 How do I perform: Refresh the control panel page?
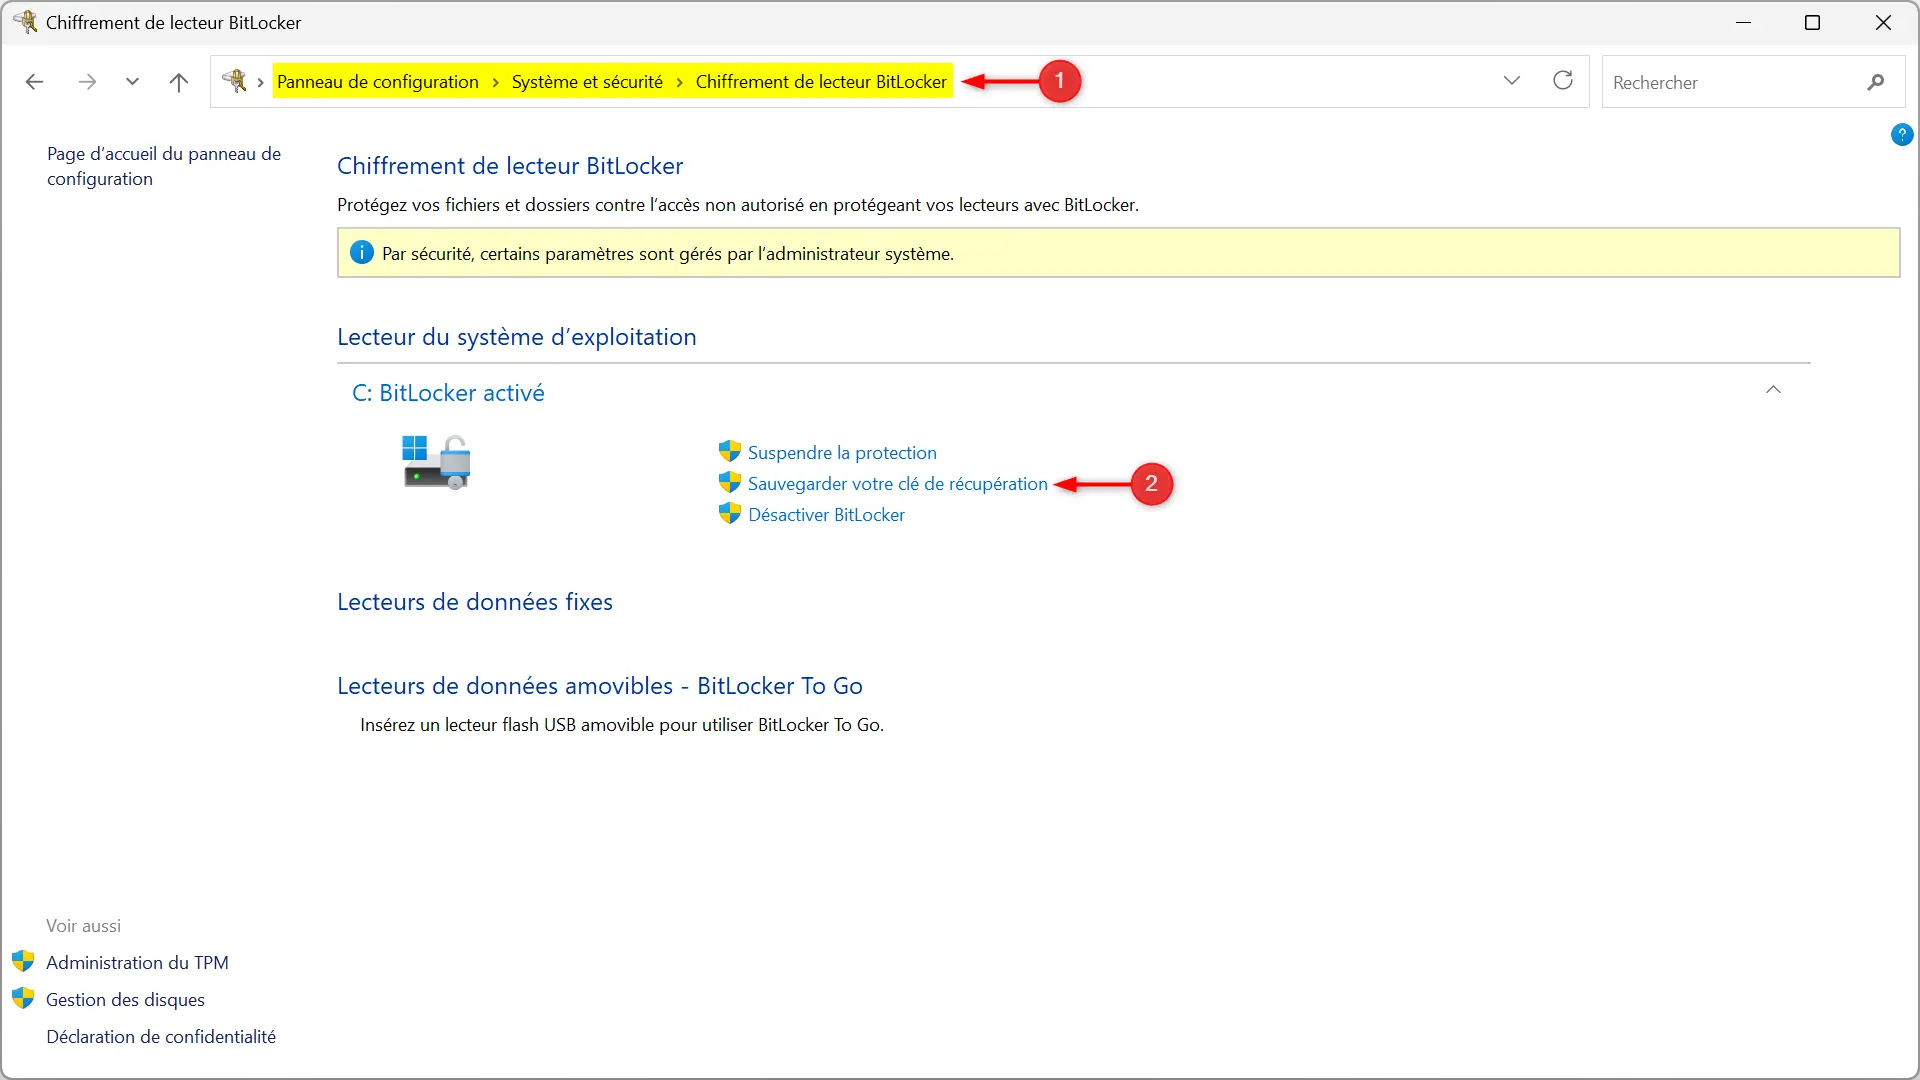[x=1563, y=81]
